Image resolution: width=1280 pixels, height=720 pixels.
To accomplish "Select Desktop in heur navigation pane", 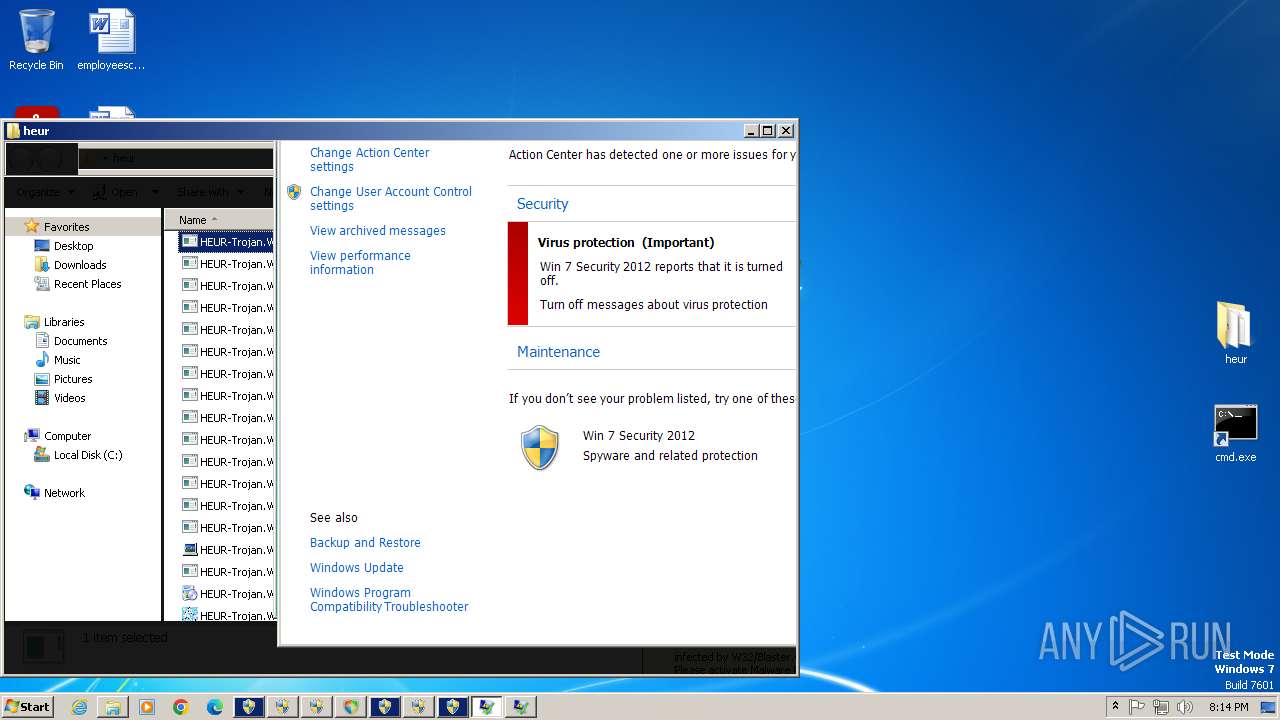I will coord(73,246).
